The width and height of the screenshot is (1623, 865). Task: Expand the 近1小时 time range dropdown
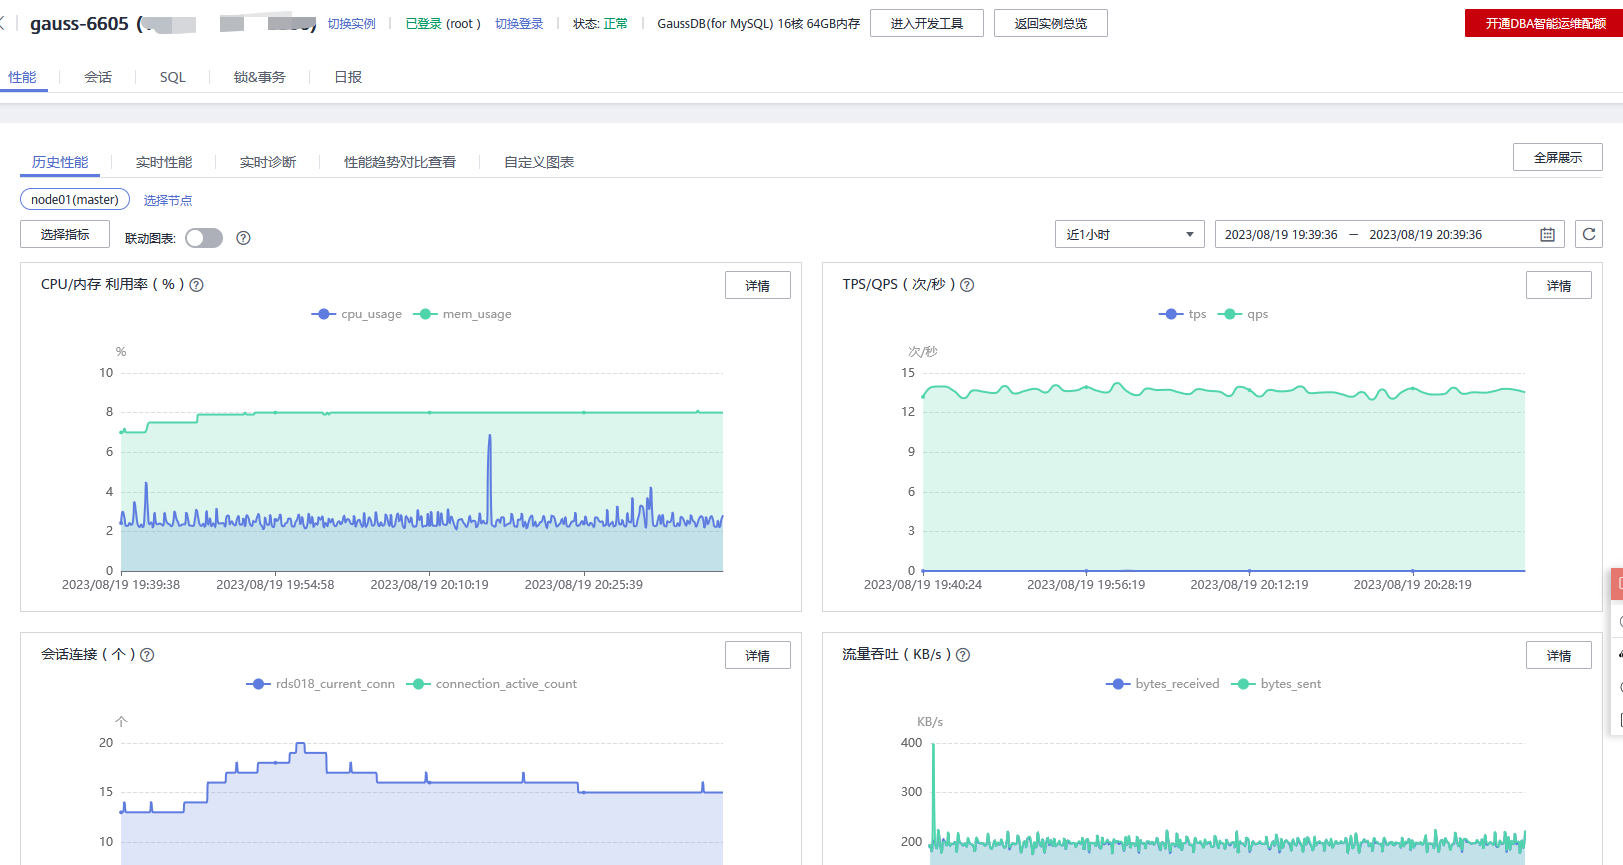click(1129, 235)
